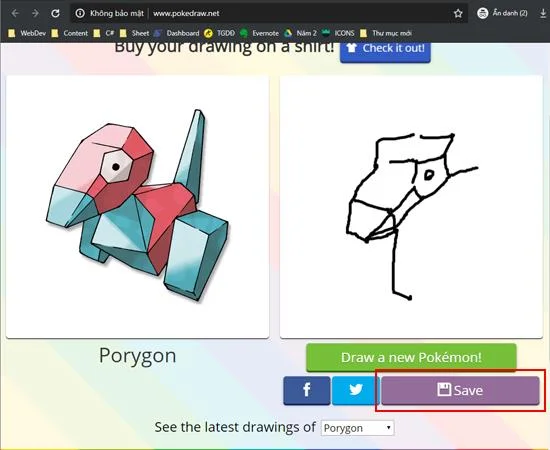Open the Thư mục mới bookmark folder
Screen dimensions: 550x450
[386, 33]
